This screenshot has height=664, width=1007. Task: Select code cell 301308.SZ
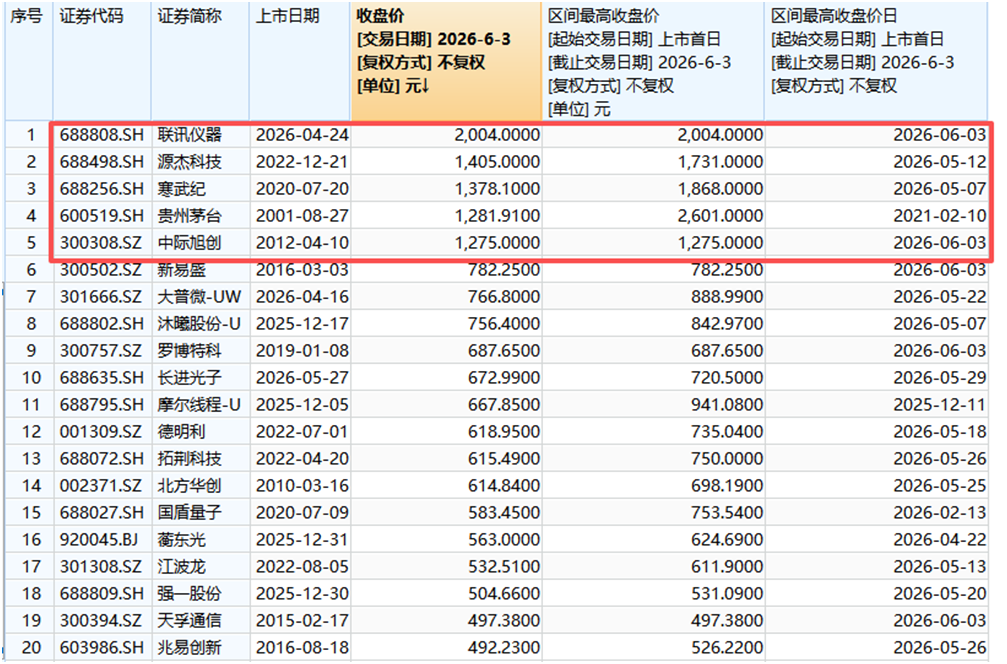pyautogui.click(x=102, y=566)
